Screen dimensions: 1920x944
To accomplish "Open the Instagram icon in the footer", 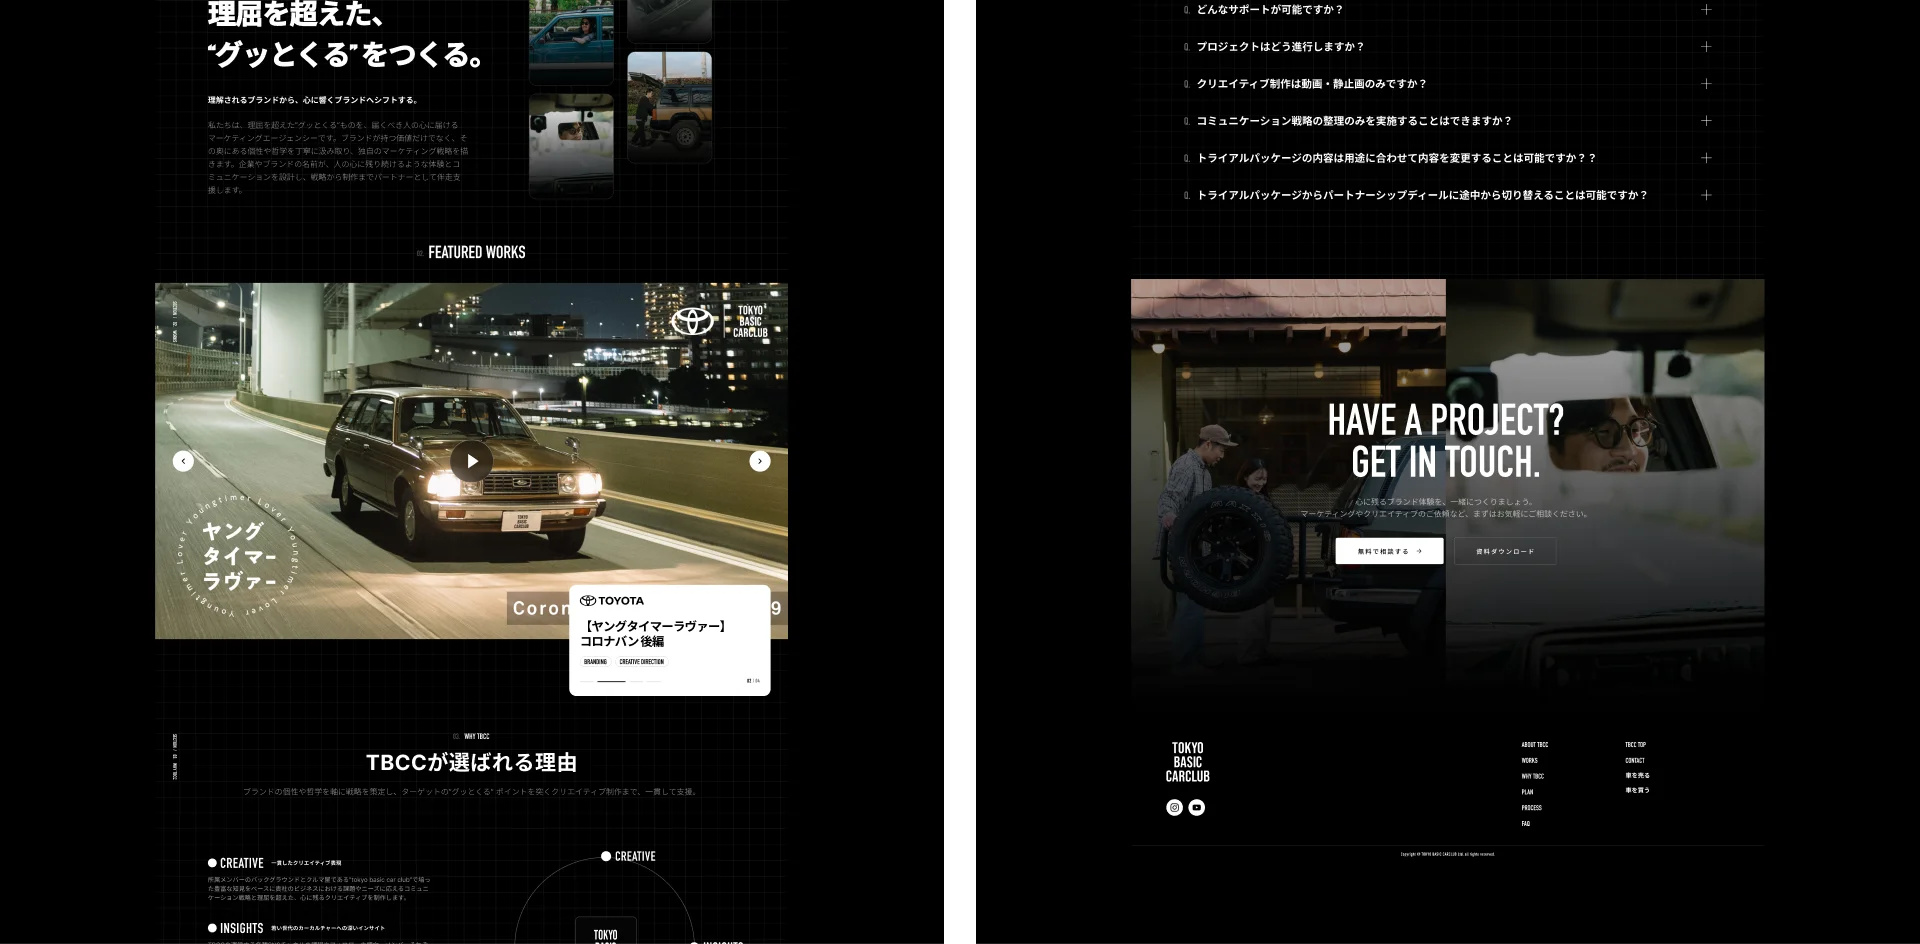I will tap(1175, 807).
